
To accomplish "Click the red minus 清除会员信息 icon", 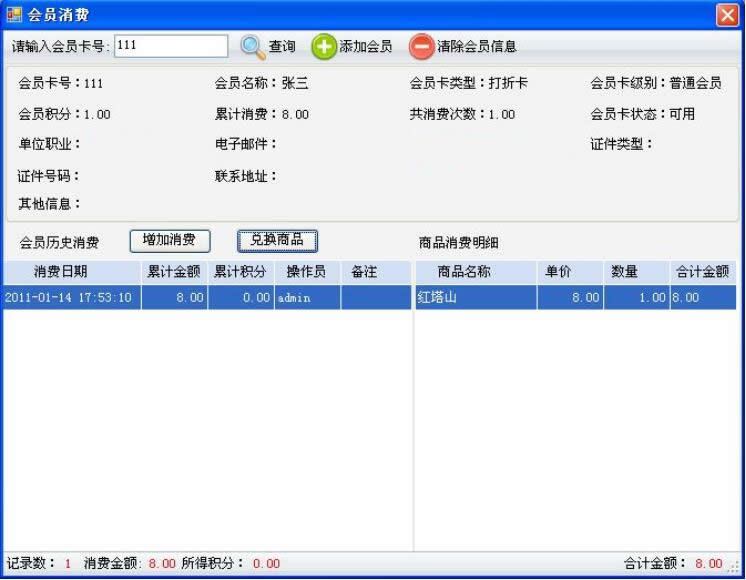I will 422,47.
